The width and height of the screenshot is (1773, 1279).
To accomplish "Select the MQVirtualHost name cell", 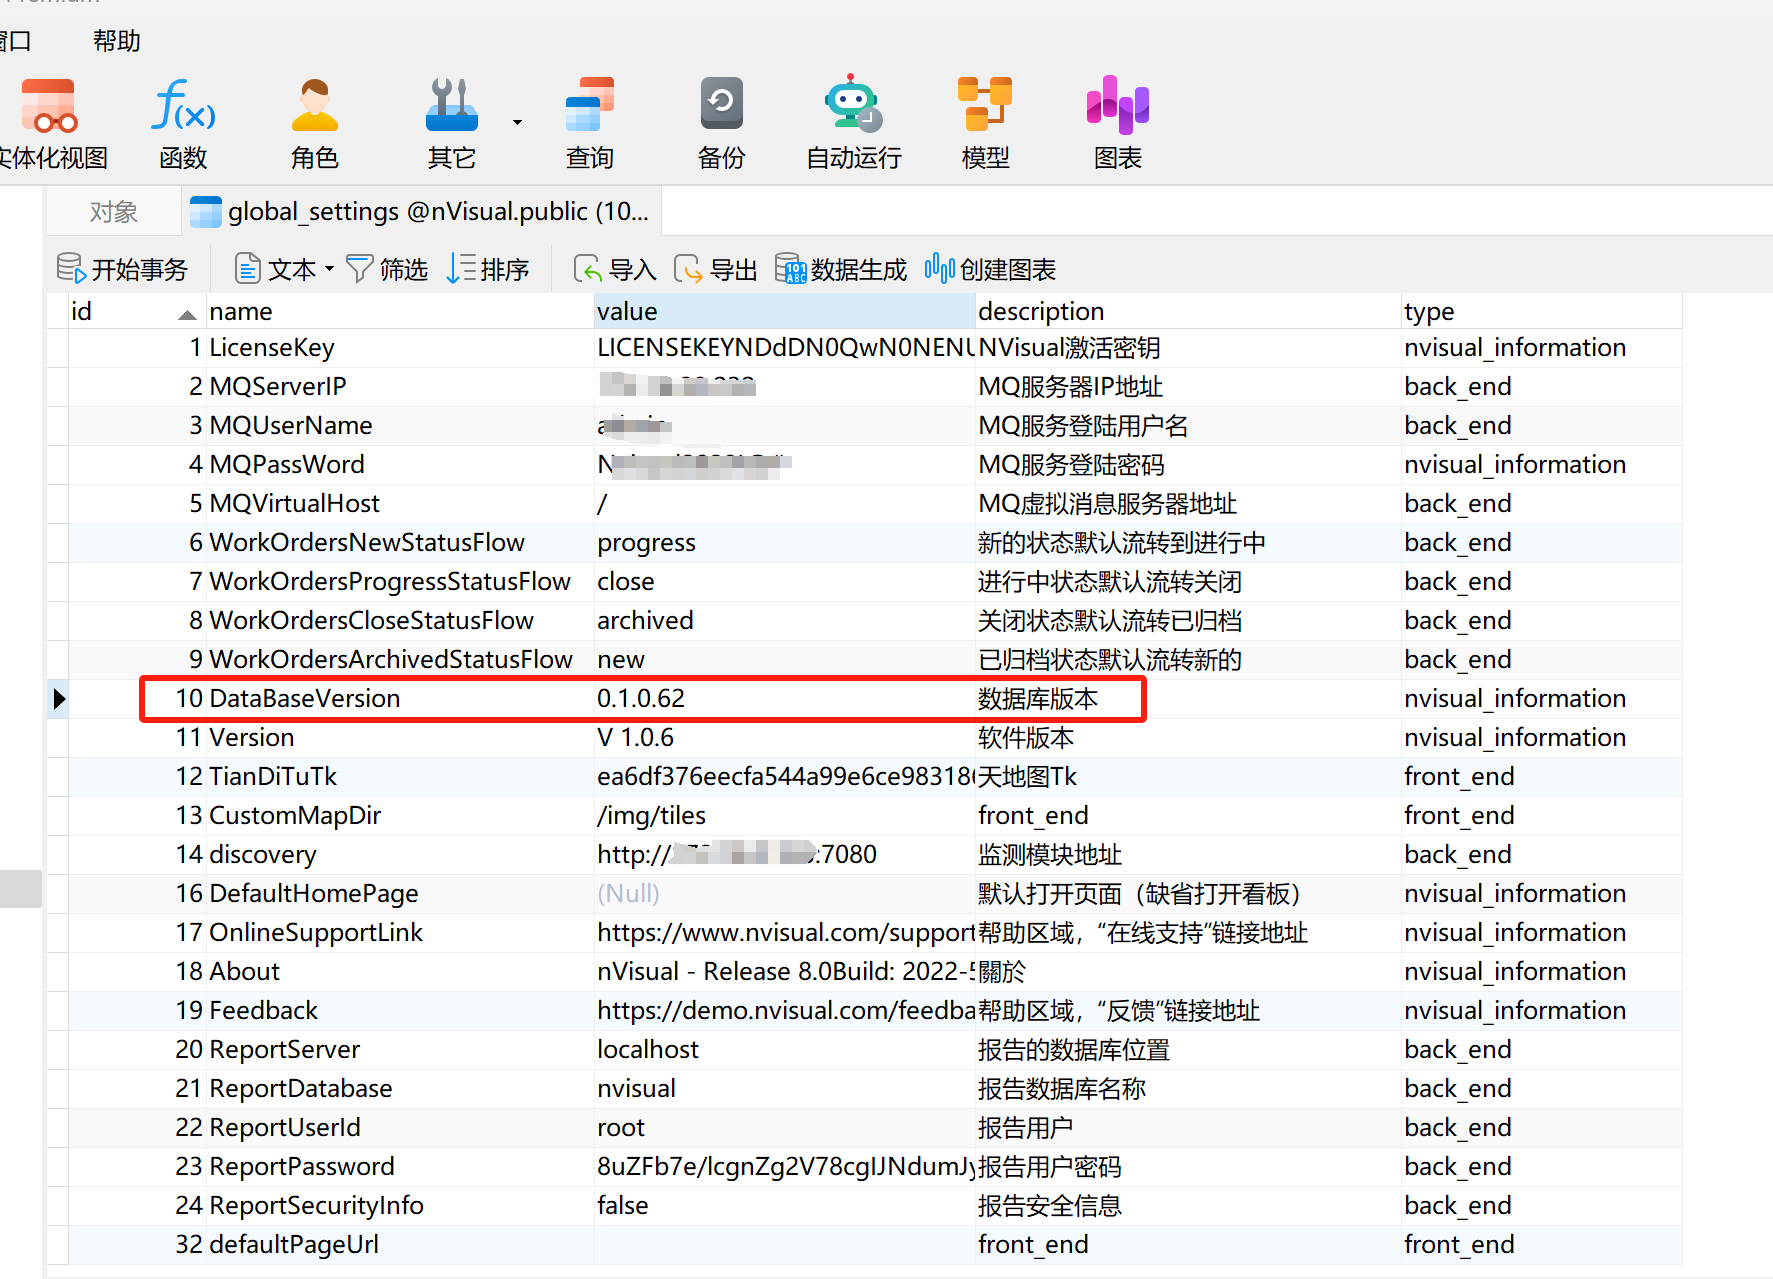I will coord(400,504).
